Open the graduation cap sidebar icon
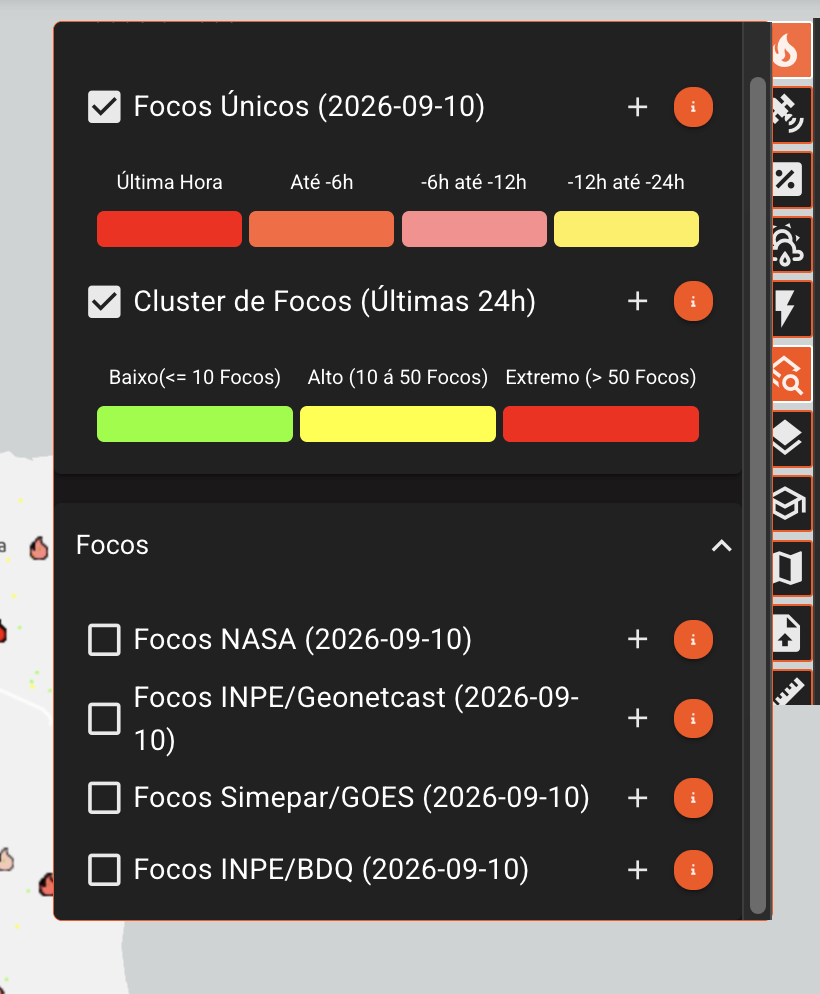Image resolution: width=820 pixels, height=994 pixels. tap(791, 503)
